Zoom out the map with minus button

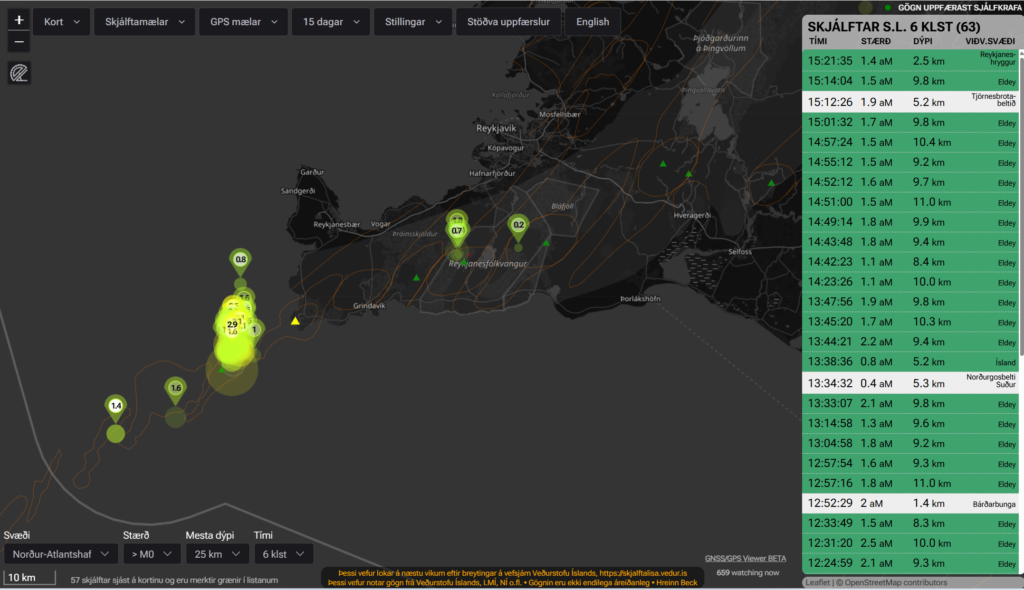[x=19, y=43]
